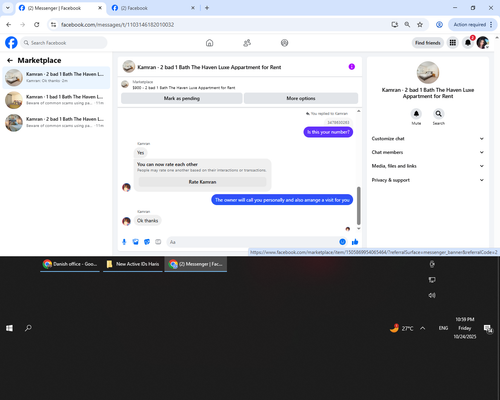Search in conversation magnifier icon
The width and height of the screenshot is (500, 400).
[439, 114]
